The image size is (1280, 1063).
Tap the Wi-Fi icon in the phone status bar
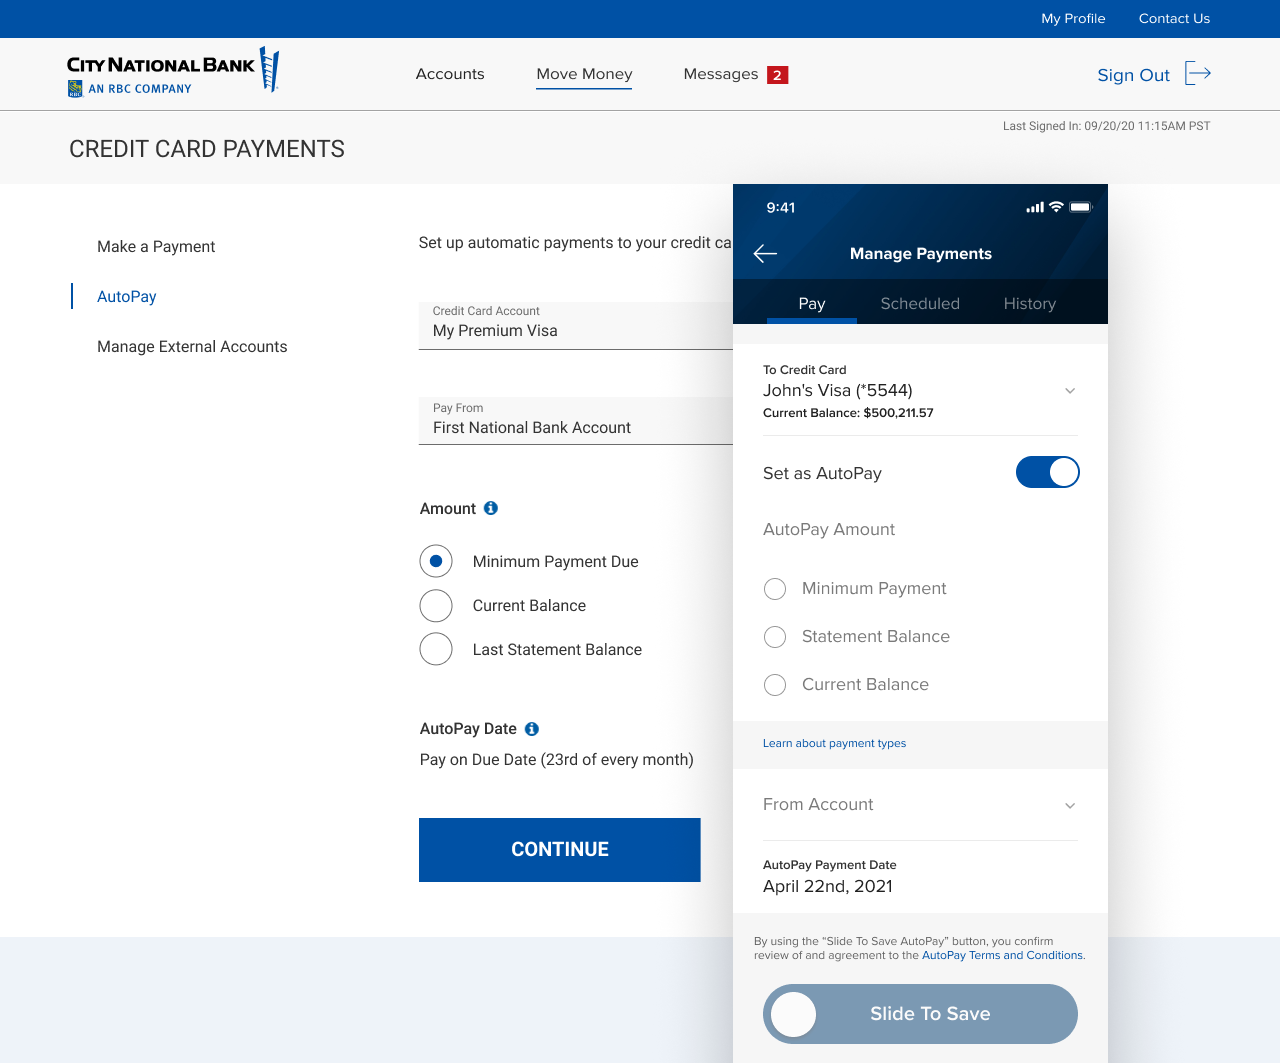tap(1056, 207)
